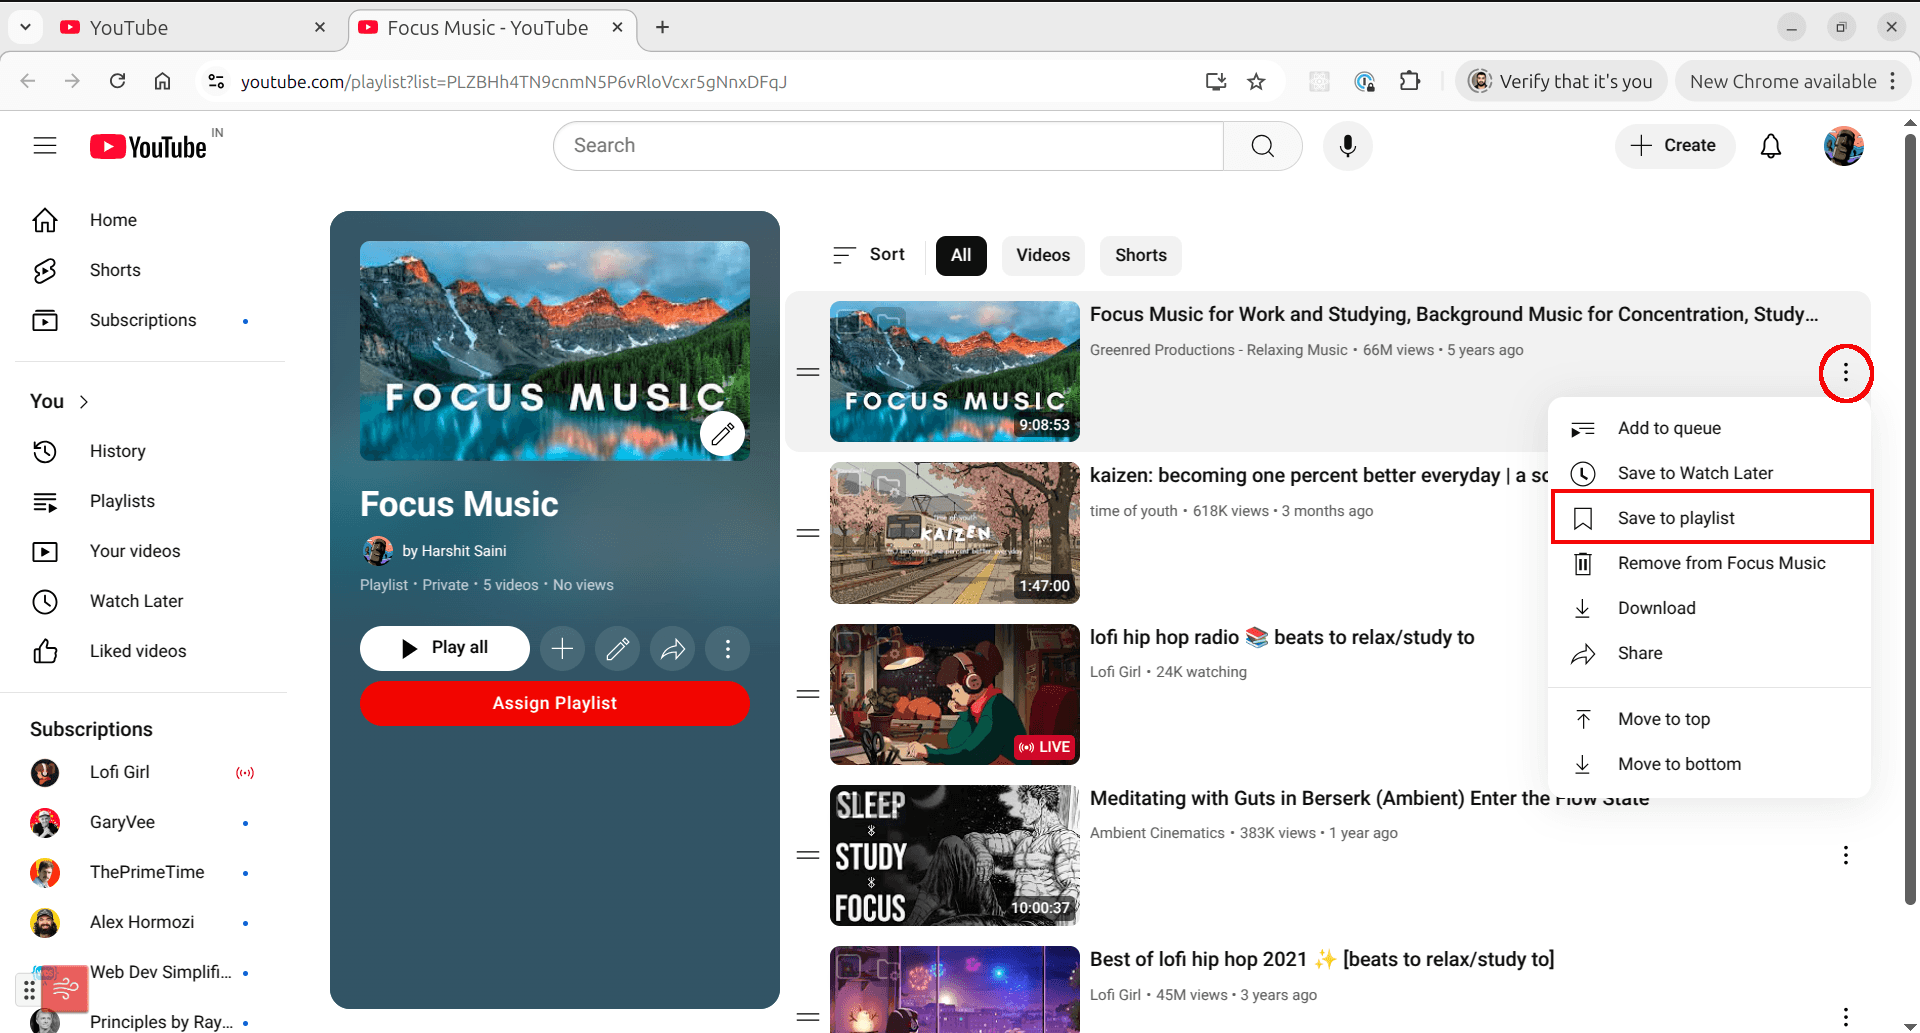This screenshot has height=1033, width=1920.
Task: Grab drag handle of lofi hip hop radio
Action: pyautogui.click(x=808, y=694)
